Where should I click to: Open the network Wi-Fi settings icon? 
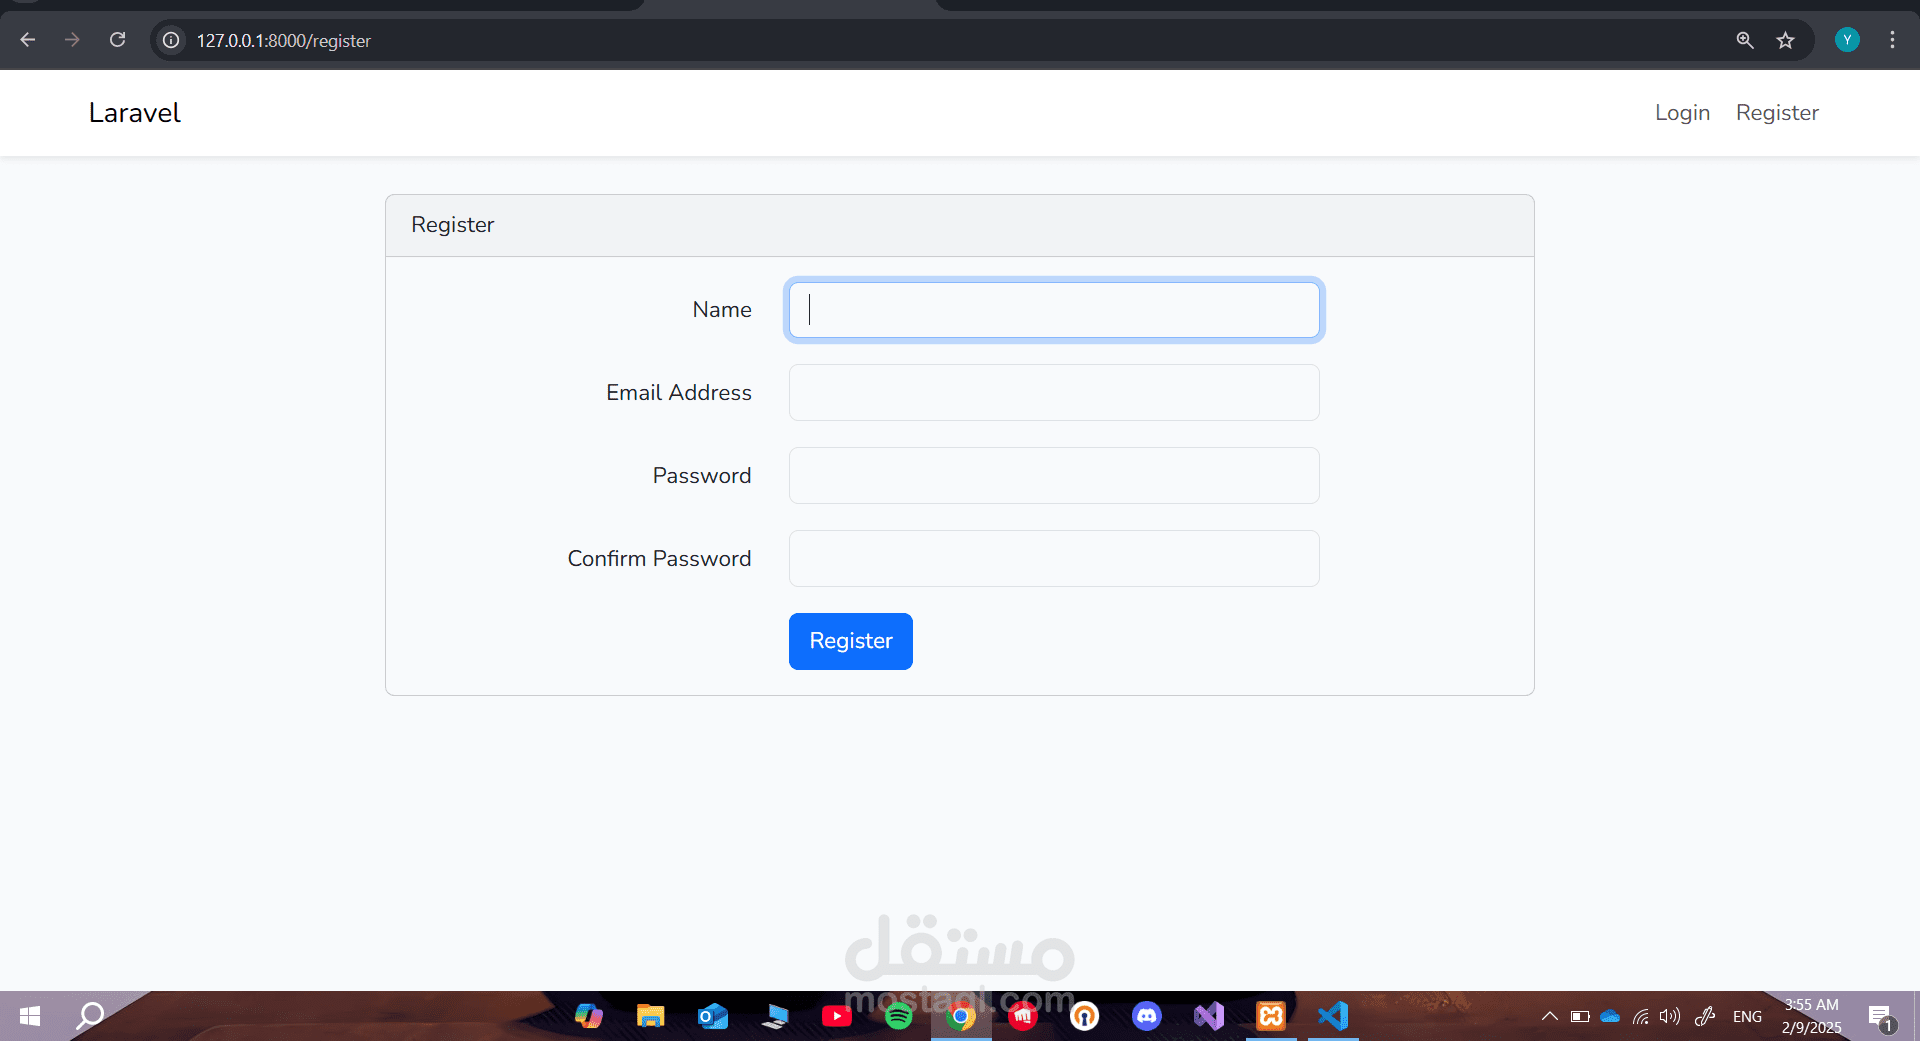1641,1017
